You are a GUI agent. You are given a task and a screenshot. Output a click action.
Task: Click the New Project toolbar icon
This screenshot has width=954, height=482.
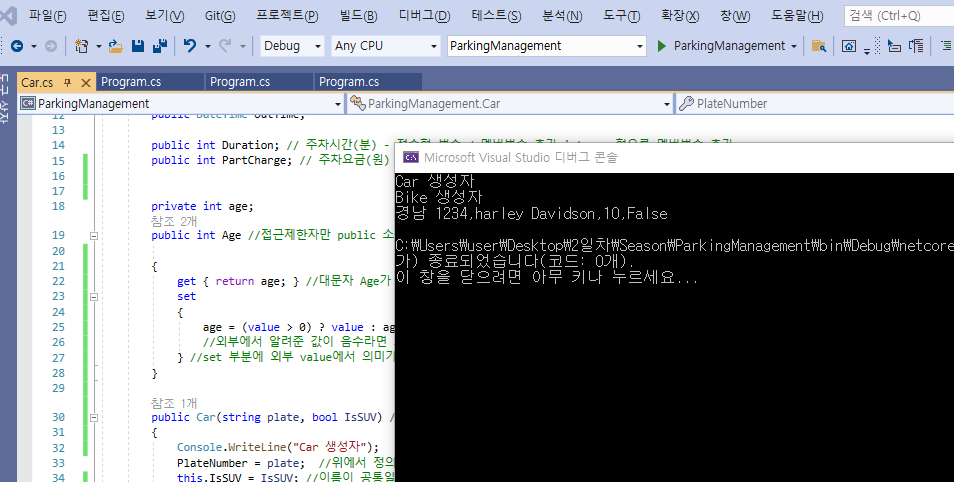81,46
